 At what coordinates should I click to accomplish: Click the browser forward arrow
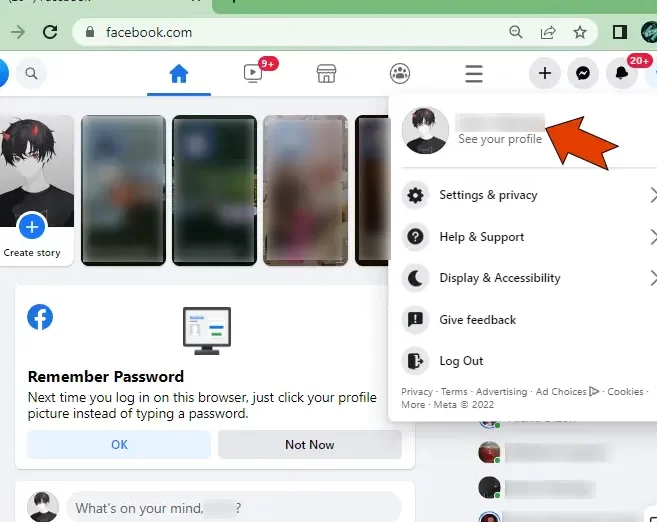point(18,32)
